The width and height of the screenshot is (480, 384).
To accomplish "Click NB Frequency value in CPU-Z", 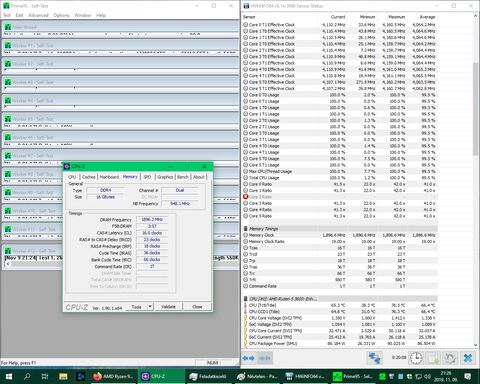I will click(x=180, y=203).
